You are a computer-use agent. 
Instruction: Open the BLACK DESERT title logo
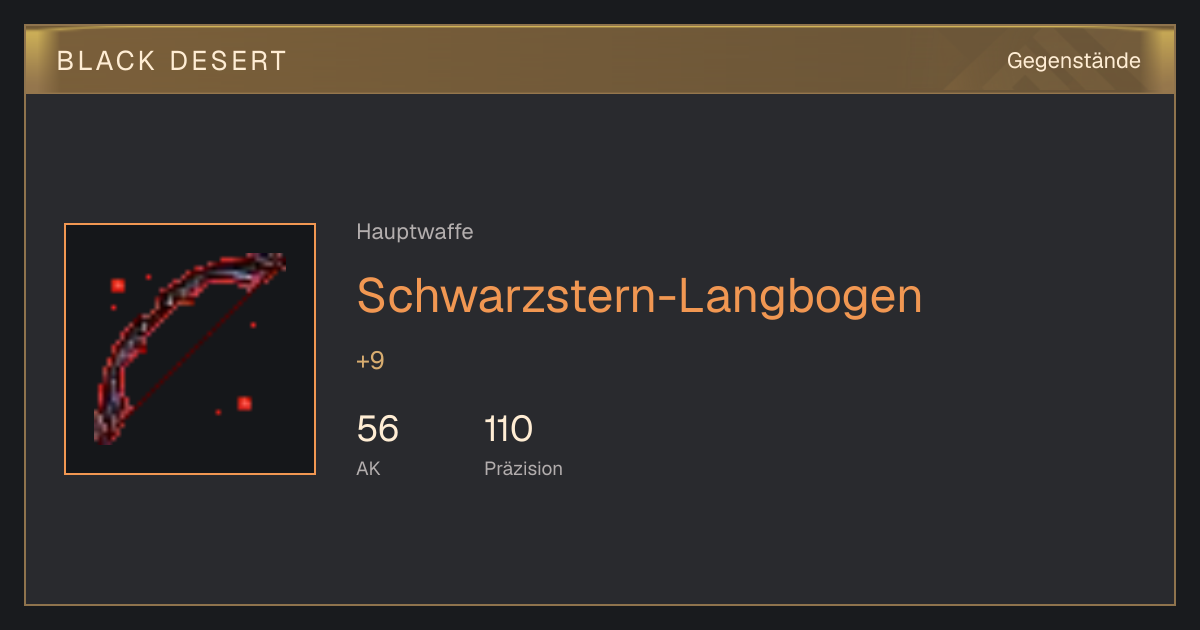172,61
